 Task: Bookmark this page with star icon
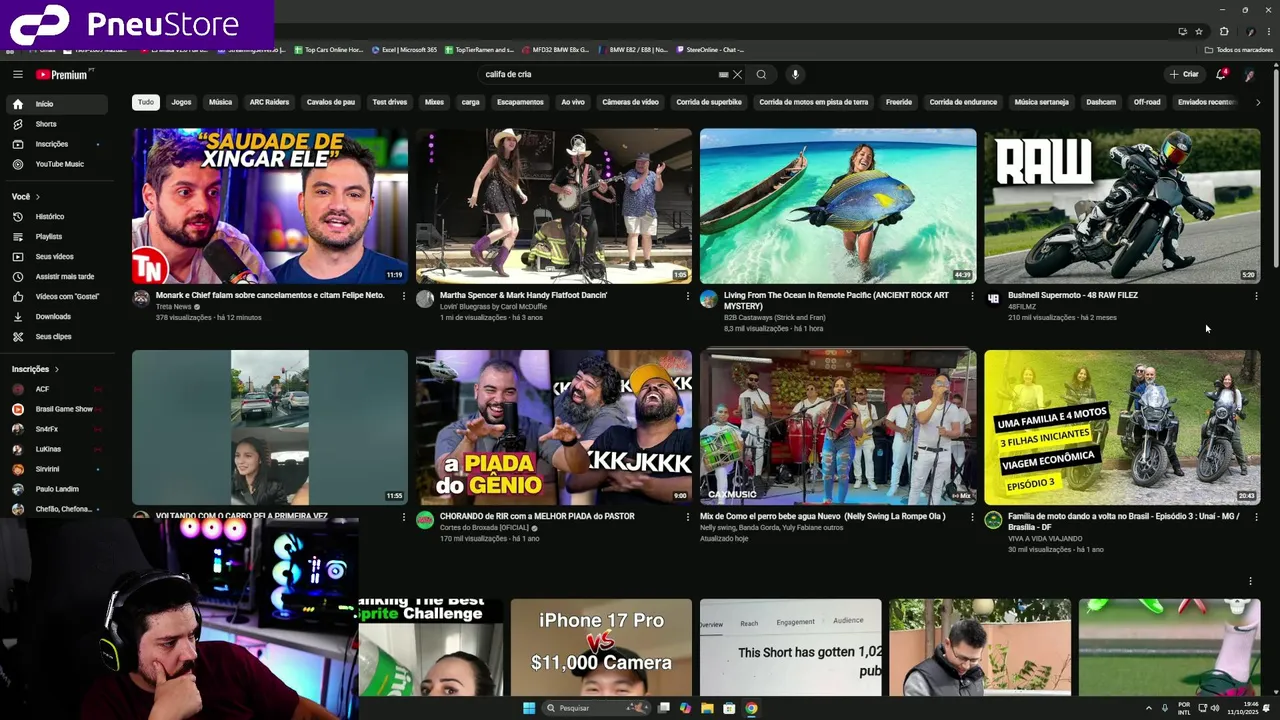1199,31
